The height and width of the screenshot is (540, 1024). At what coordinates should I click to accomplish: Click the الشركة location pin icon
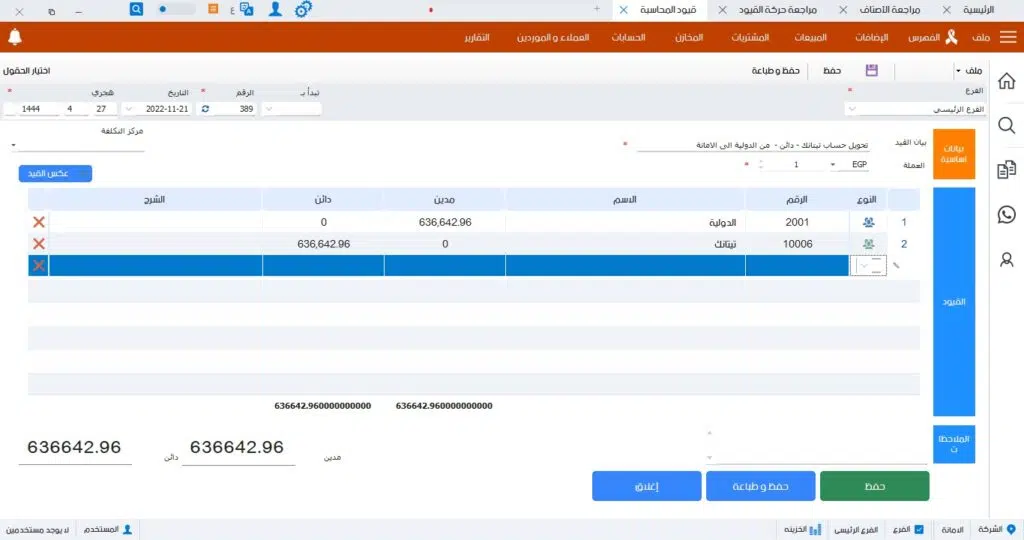[1011, 529]
